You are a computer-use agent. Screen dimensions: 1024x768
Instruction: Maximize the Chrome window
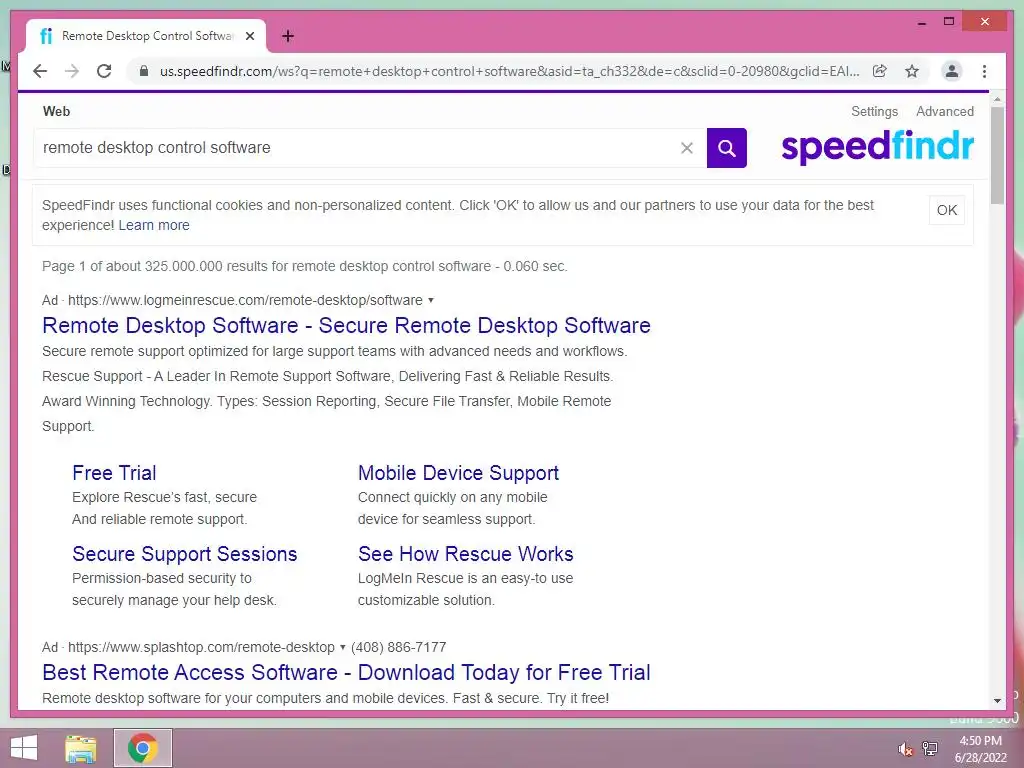coord(949,22)
